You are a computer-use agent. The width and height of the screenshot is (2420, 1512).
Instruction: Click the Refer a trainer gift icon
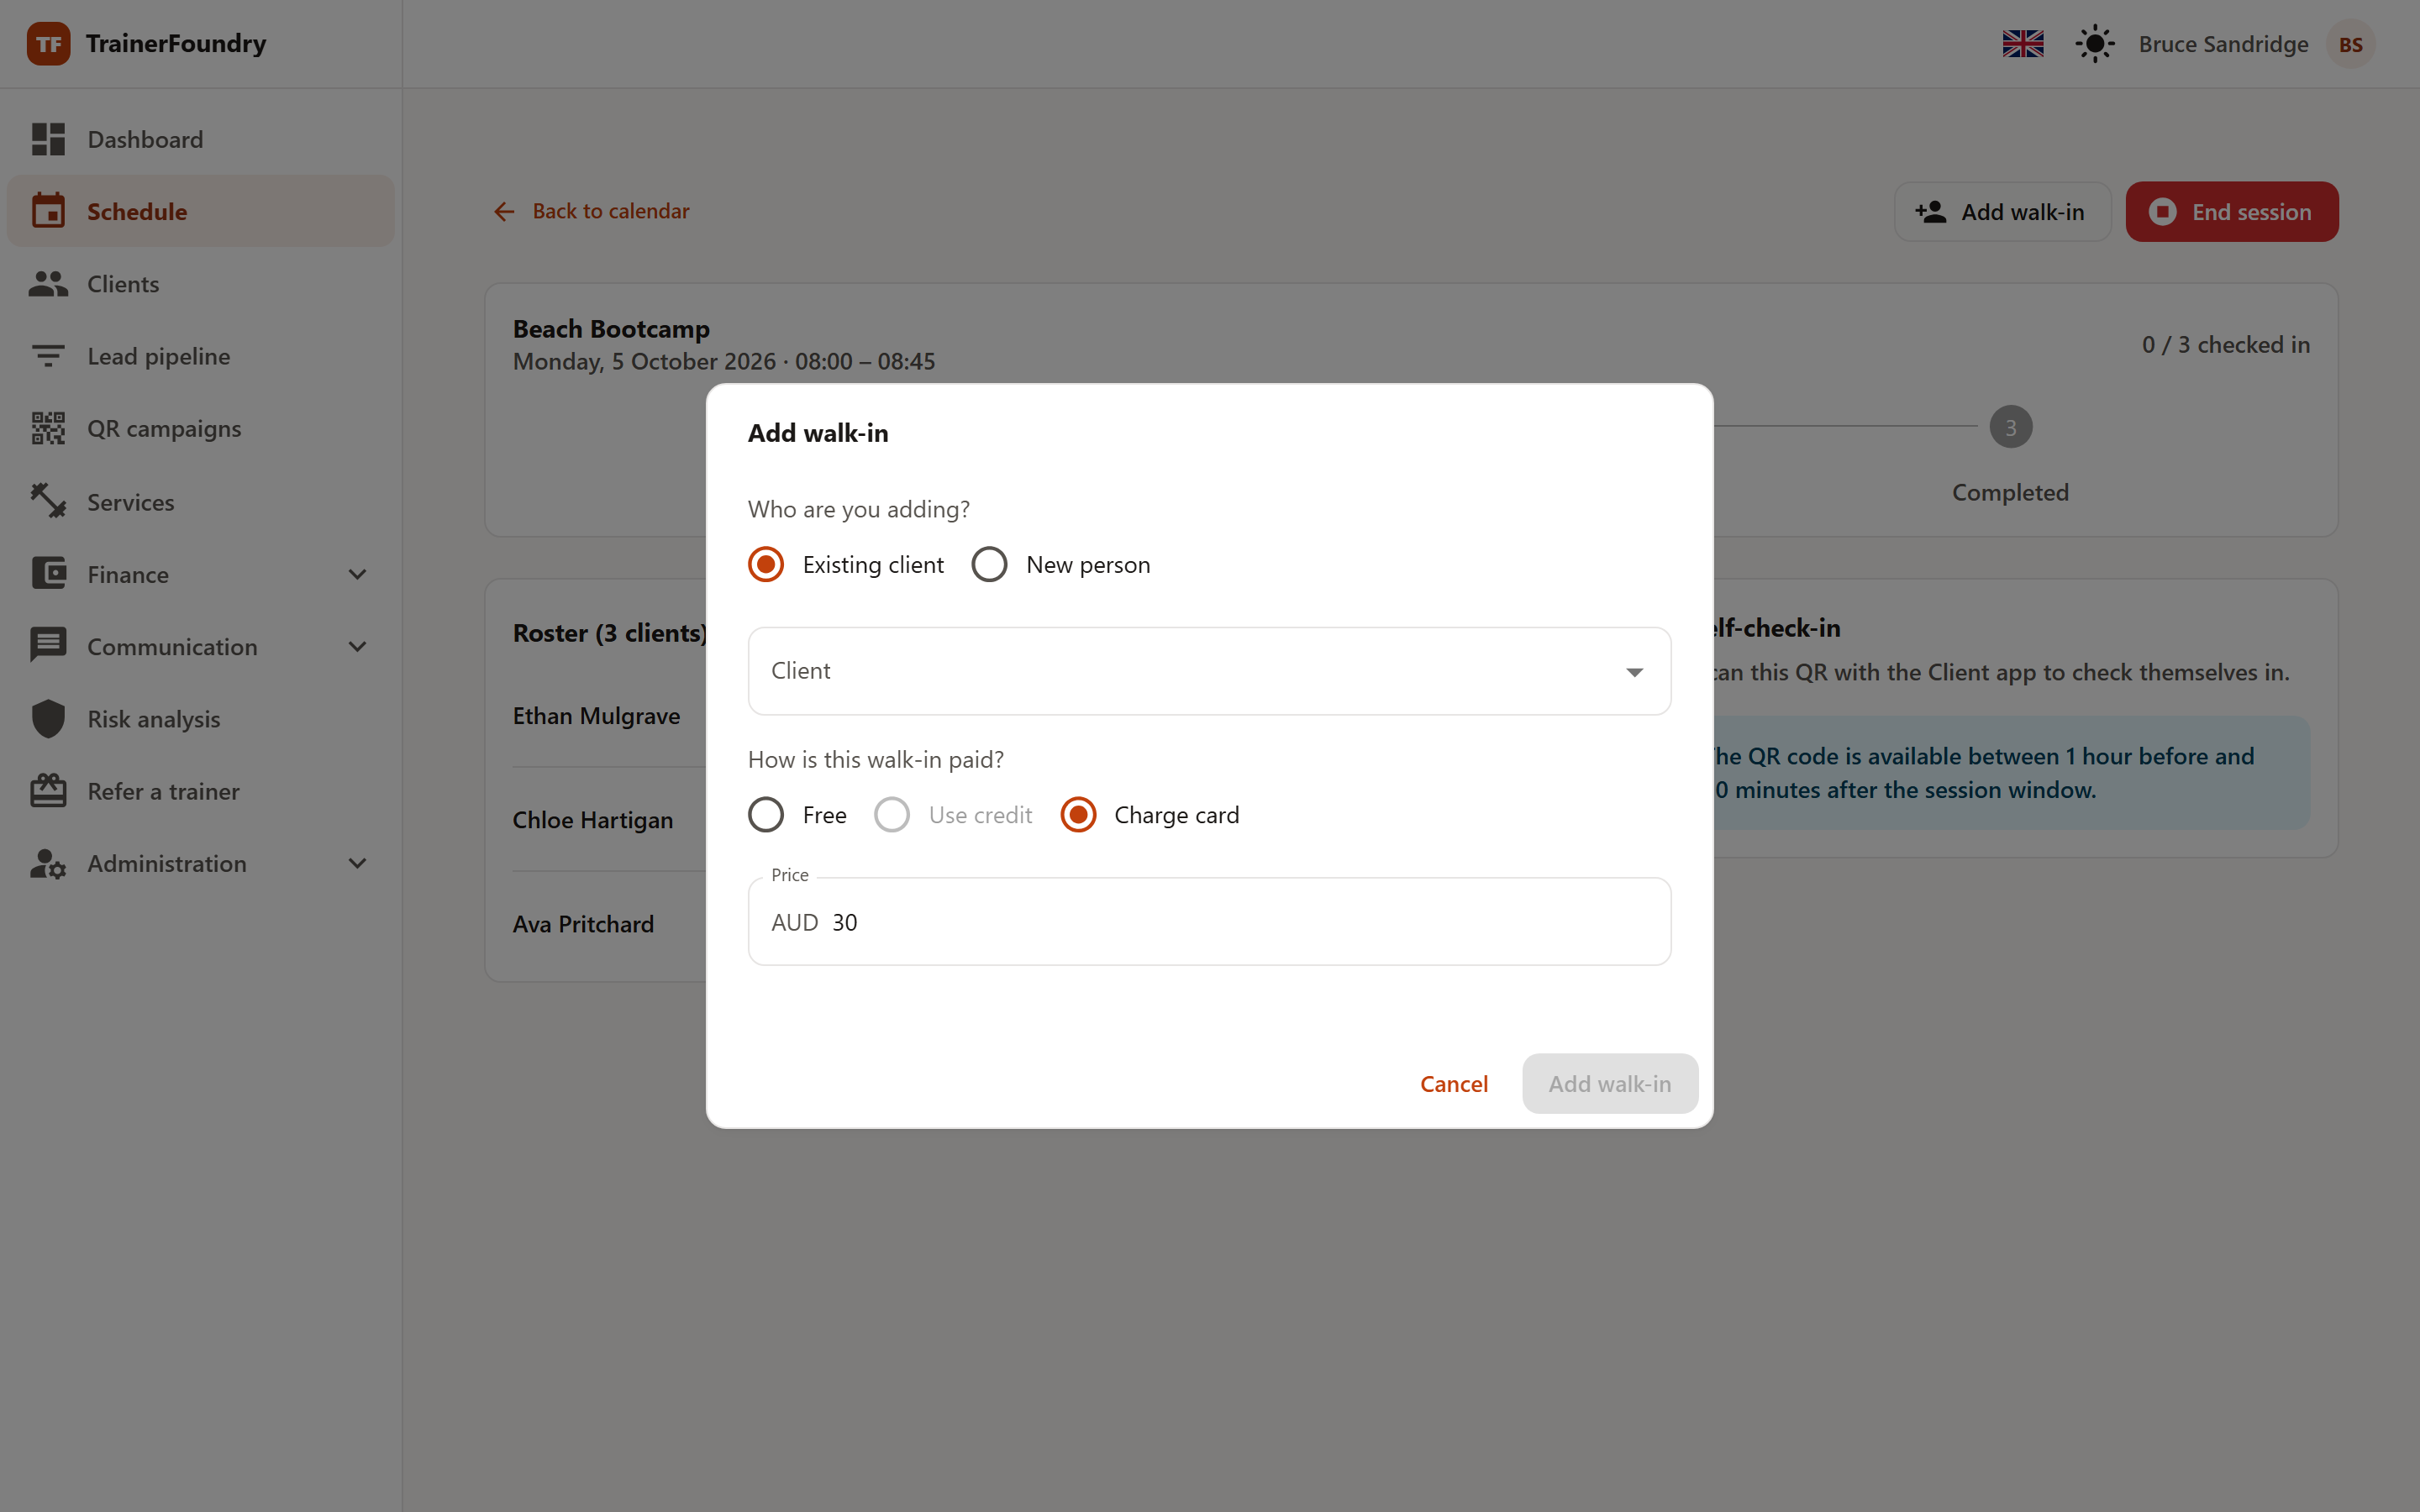pyautogui.click(x=48, y=790)
